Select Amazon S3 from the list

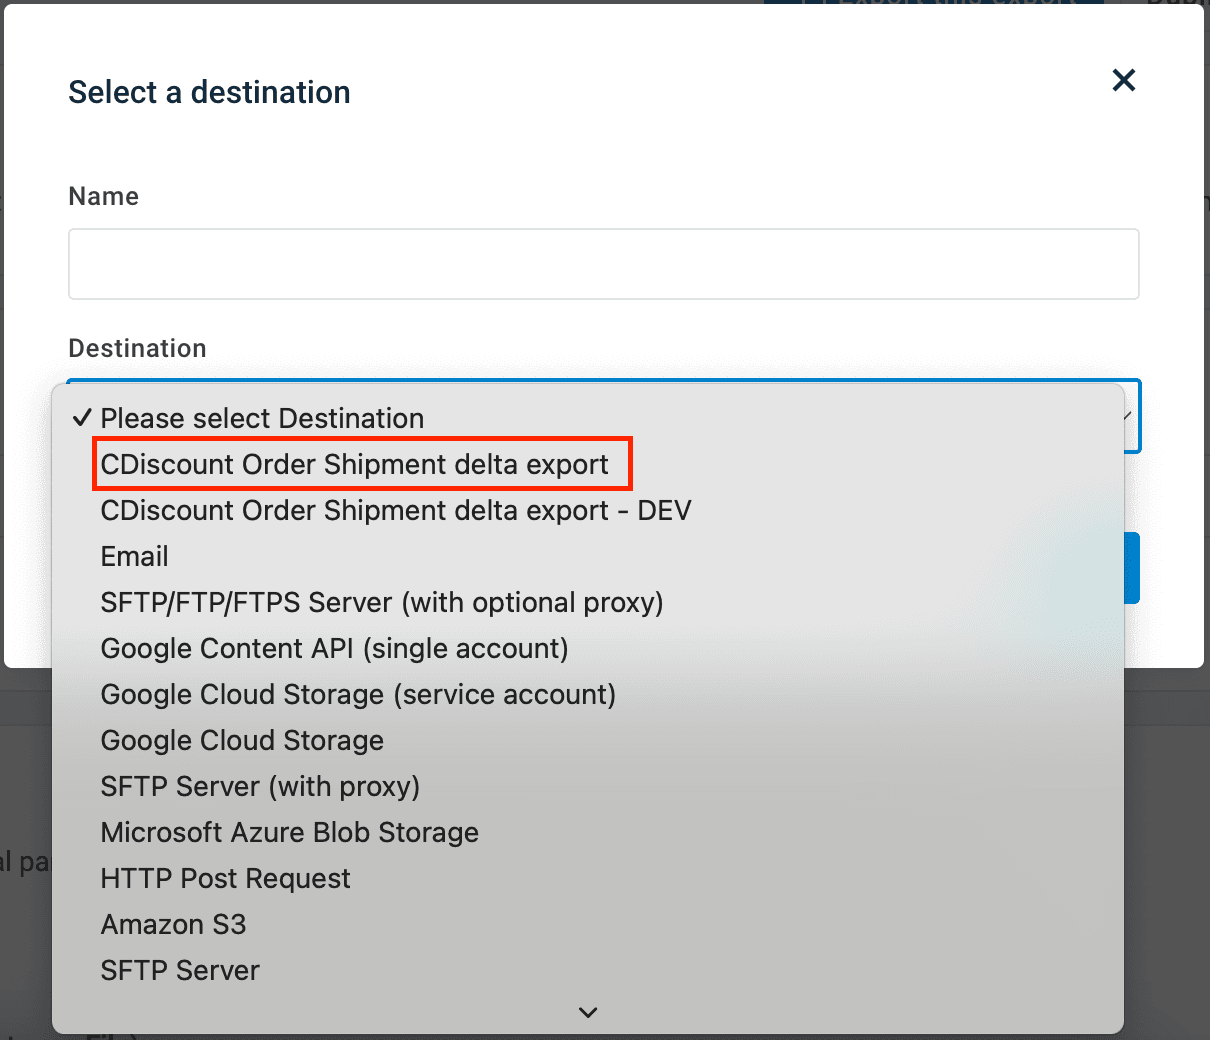(173, 925)
